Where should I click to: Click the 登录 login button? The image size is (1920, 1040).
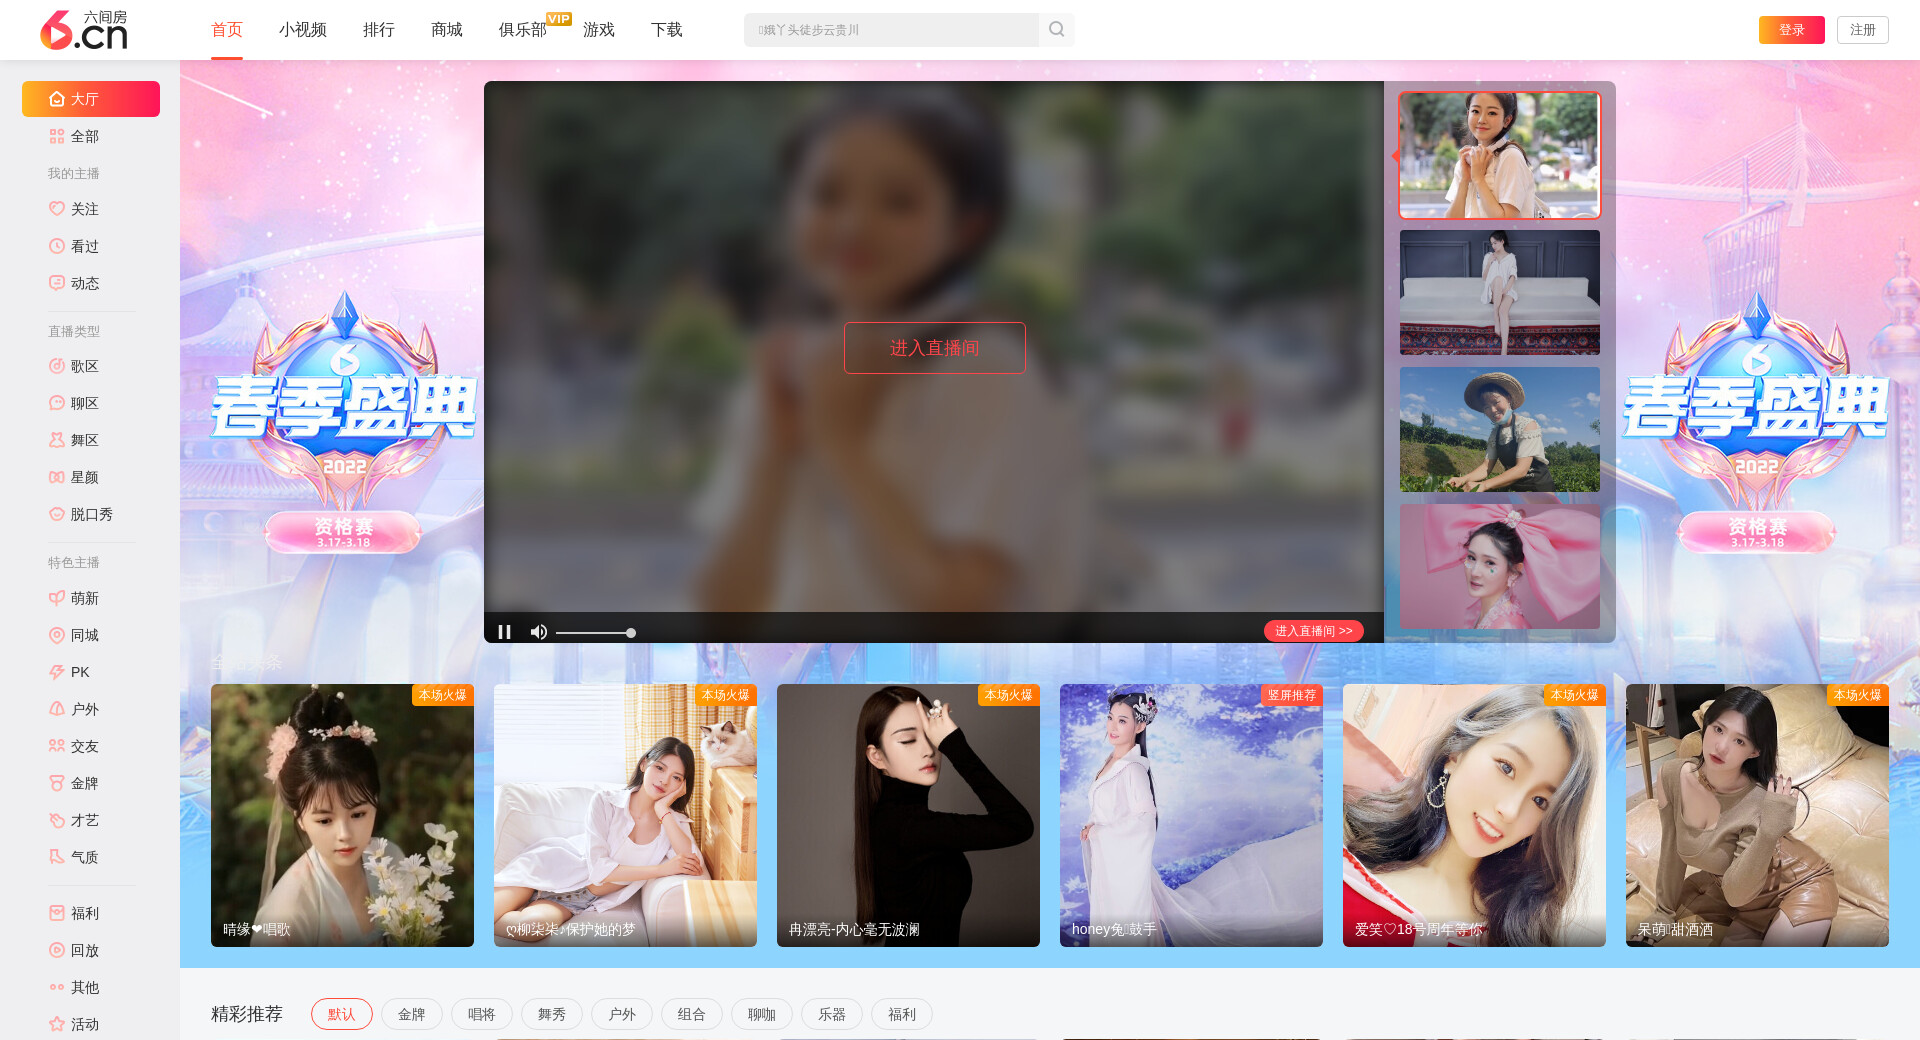[1791, 30]
